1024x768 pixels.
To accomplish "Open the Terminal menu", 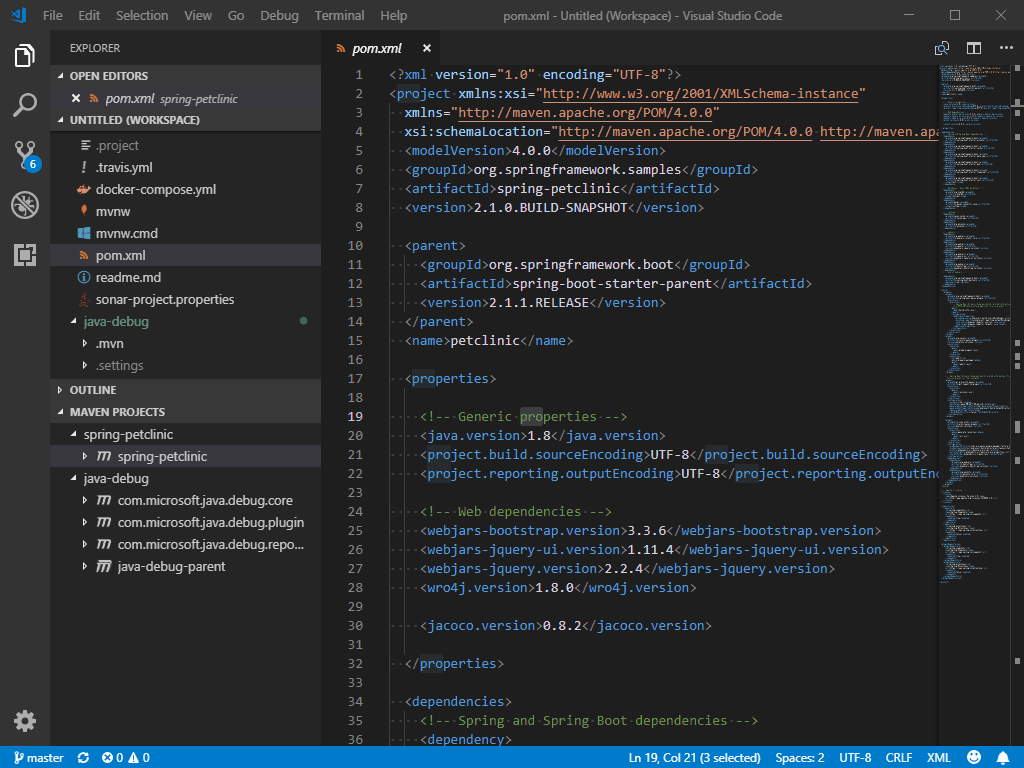I will click(339, 15).
